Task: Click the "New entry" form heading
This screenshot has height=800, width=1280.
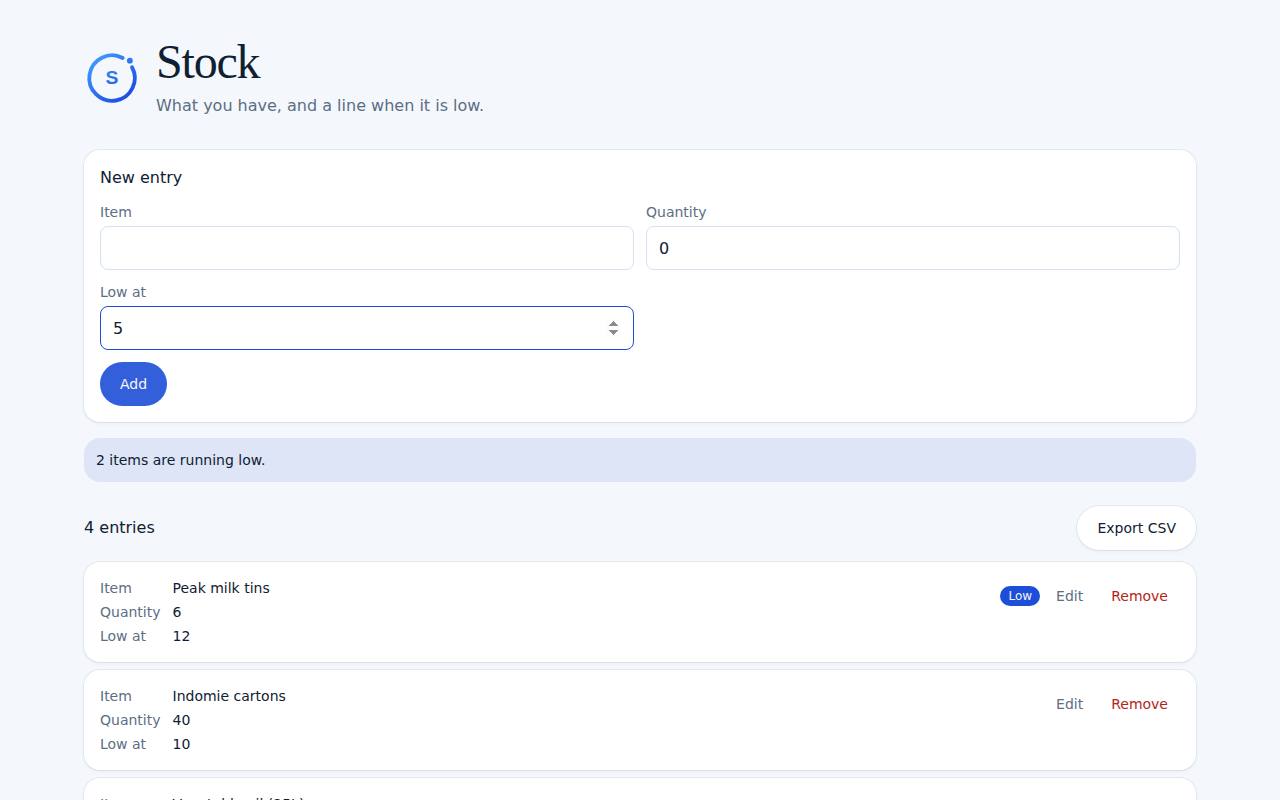Action: (x=141, y=178)
